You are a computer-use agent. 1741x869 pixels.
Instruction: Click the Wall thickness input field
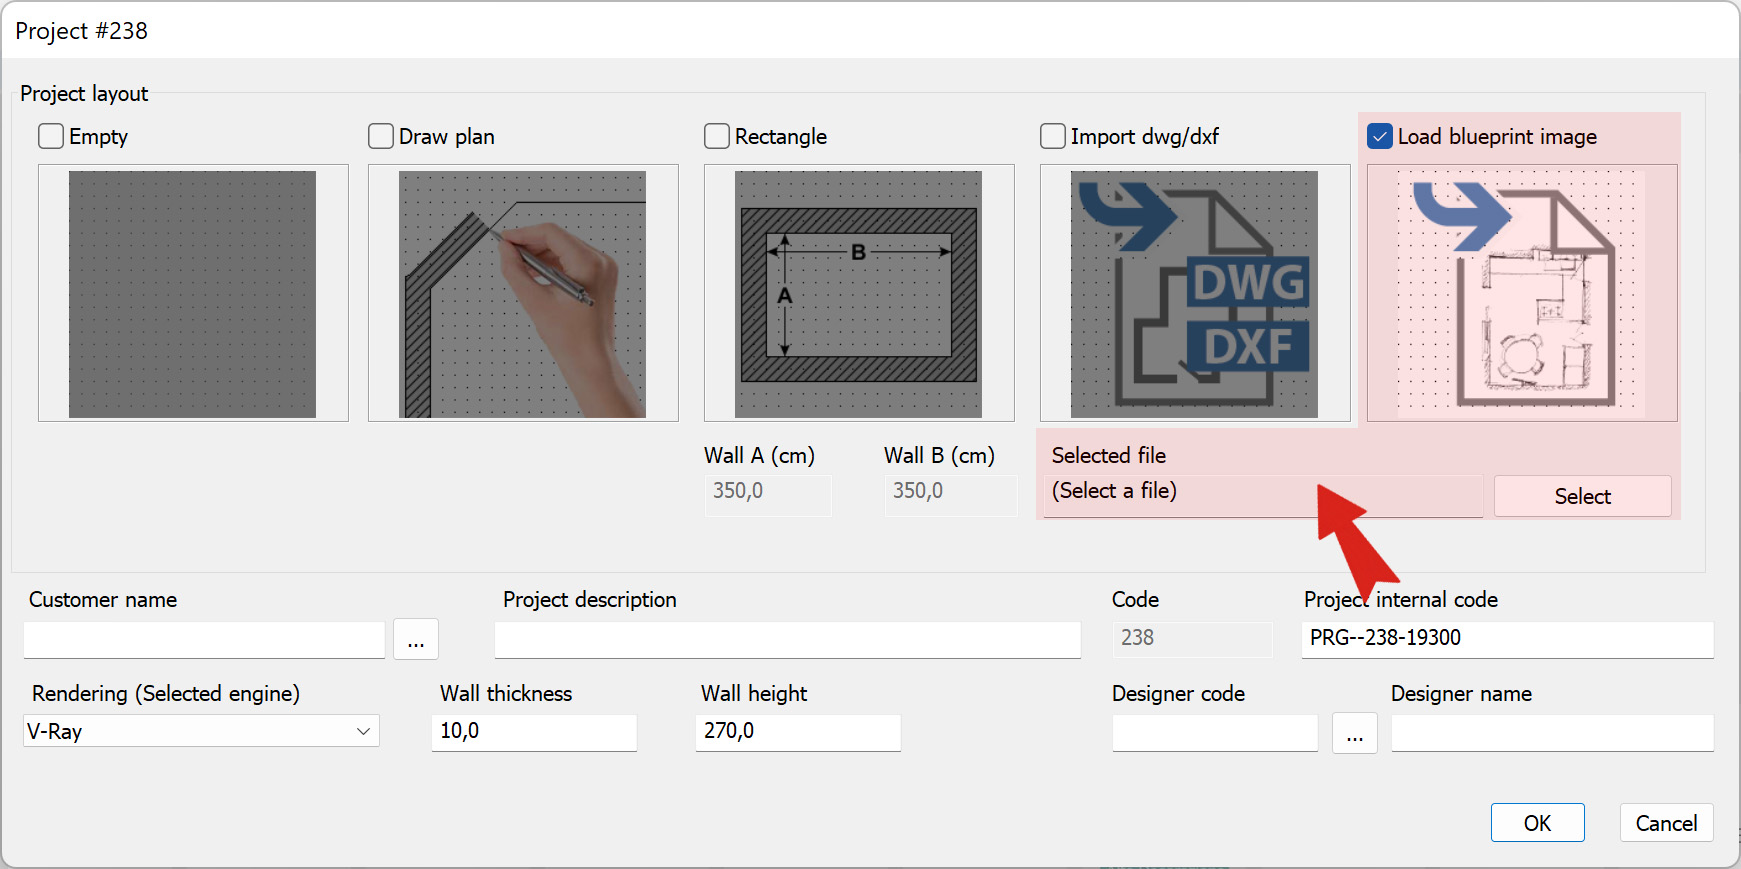point(534,732)
